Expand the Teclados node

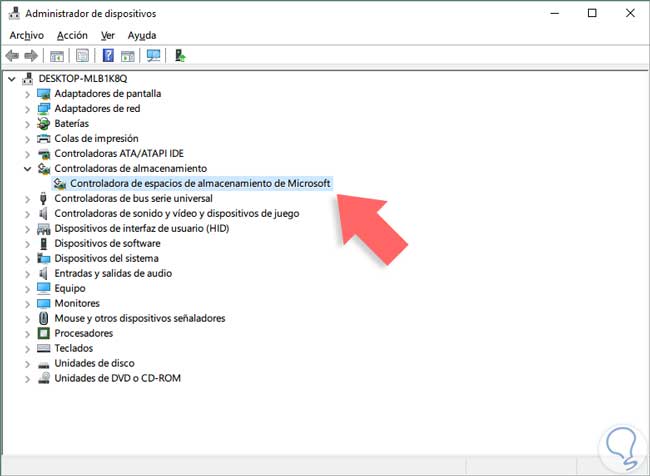point(27,349)
